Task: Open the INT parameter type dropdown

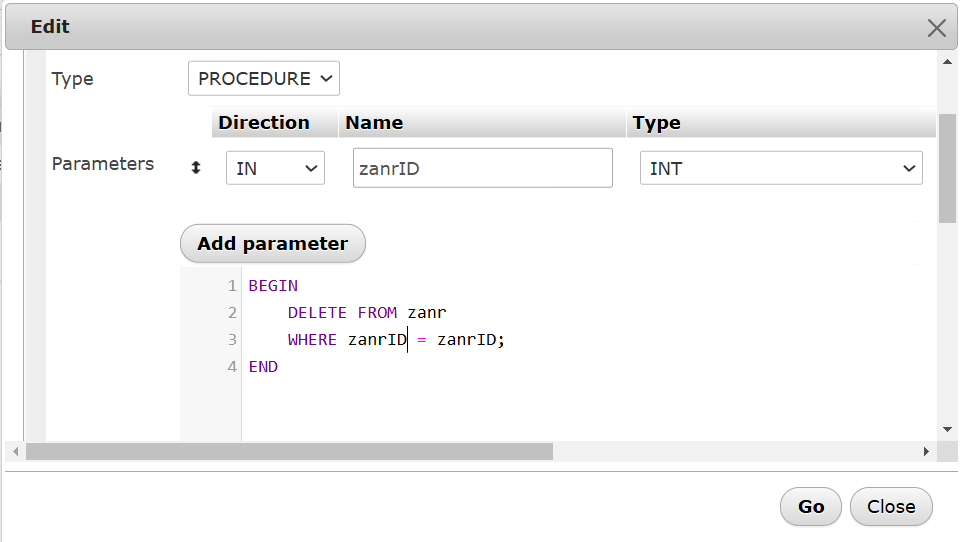Action: tap(780, 169)
